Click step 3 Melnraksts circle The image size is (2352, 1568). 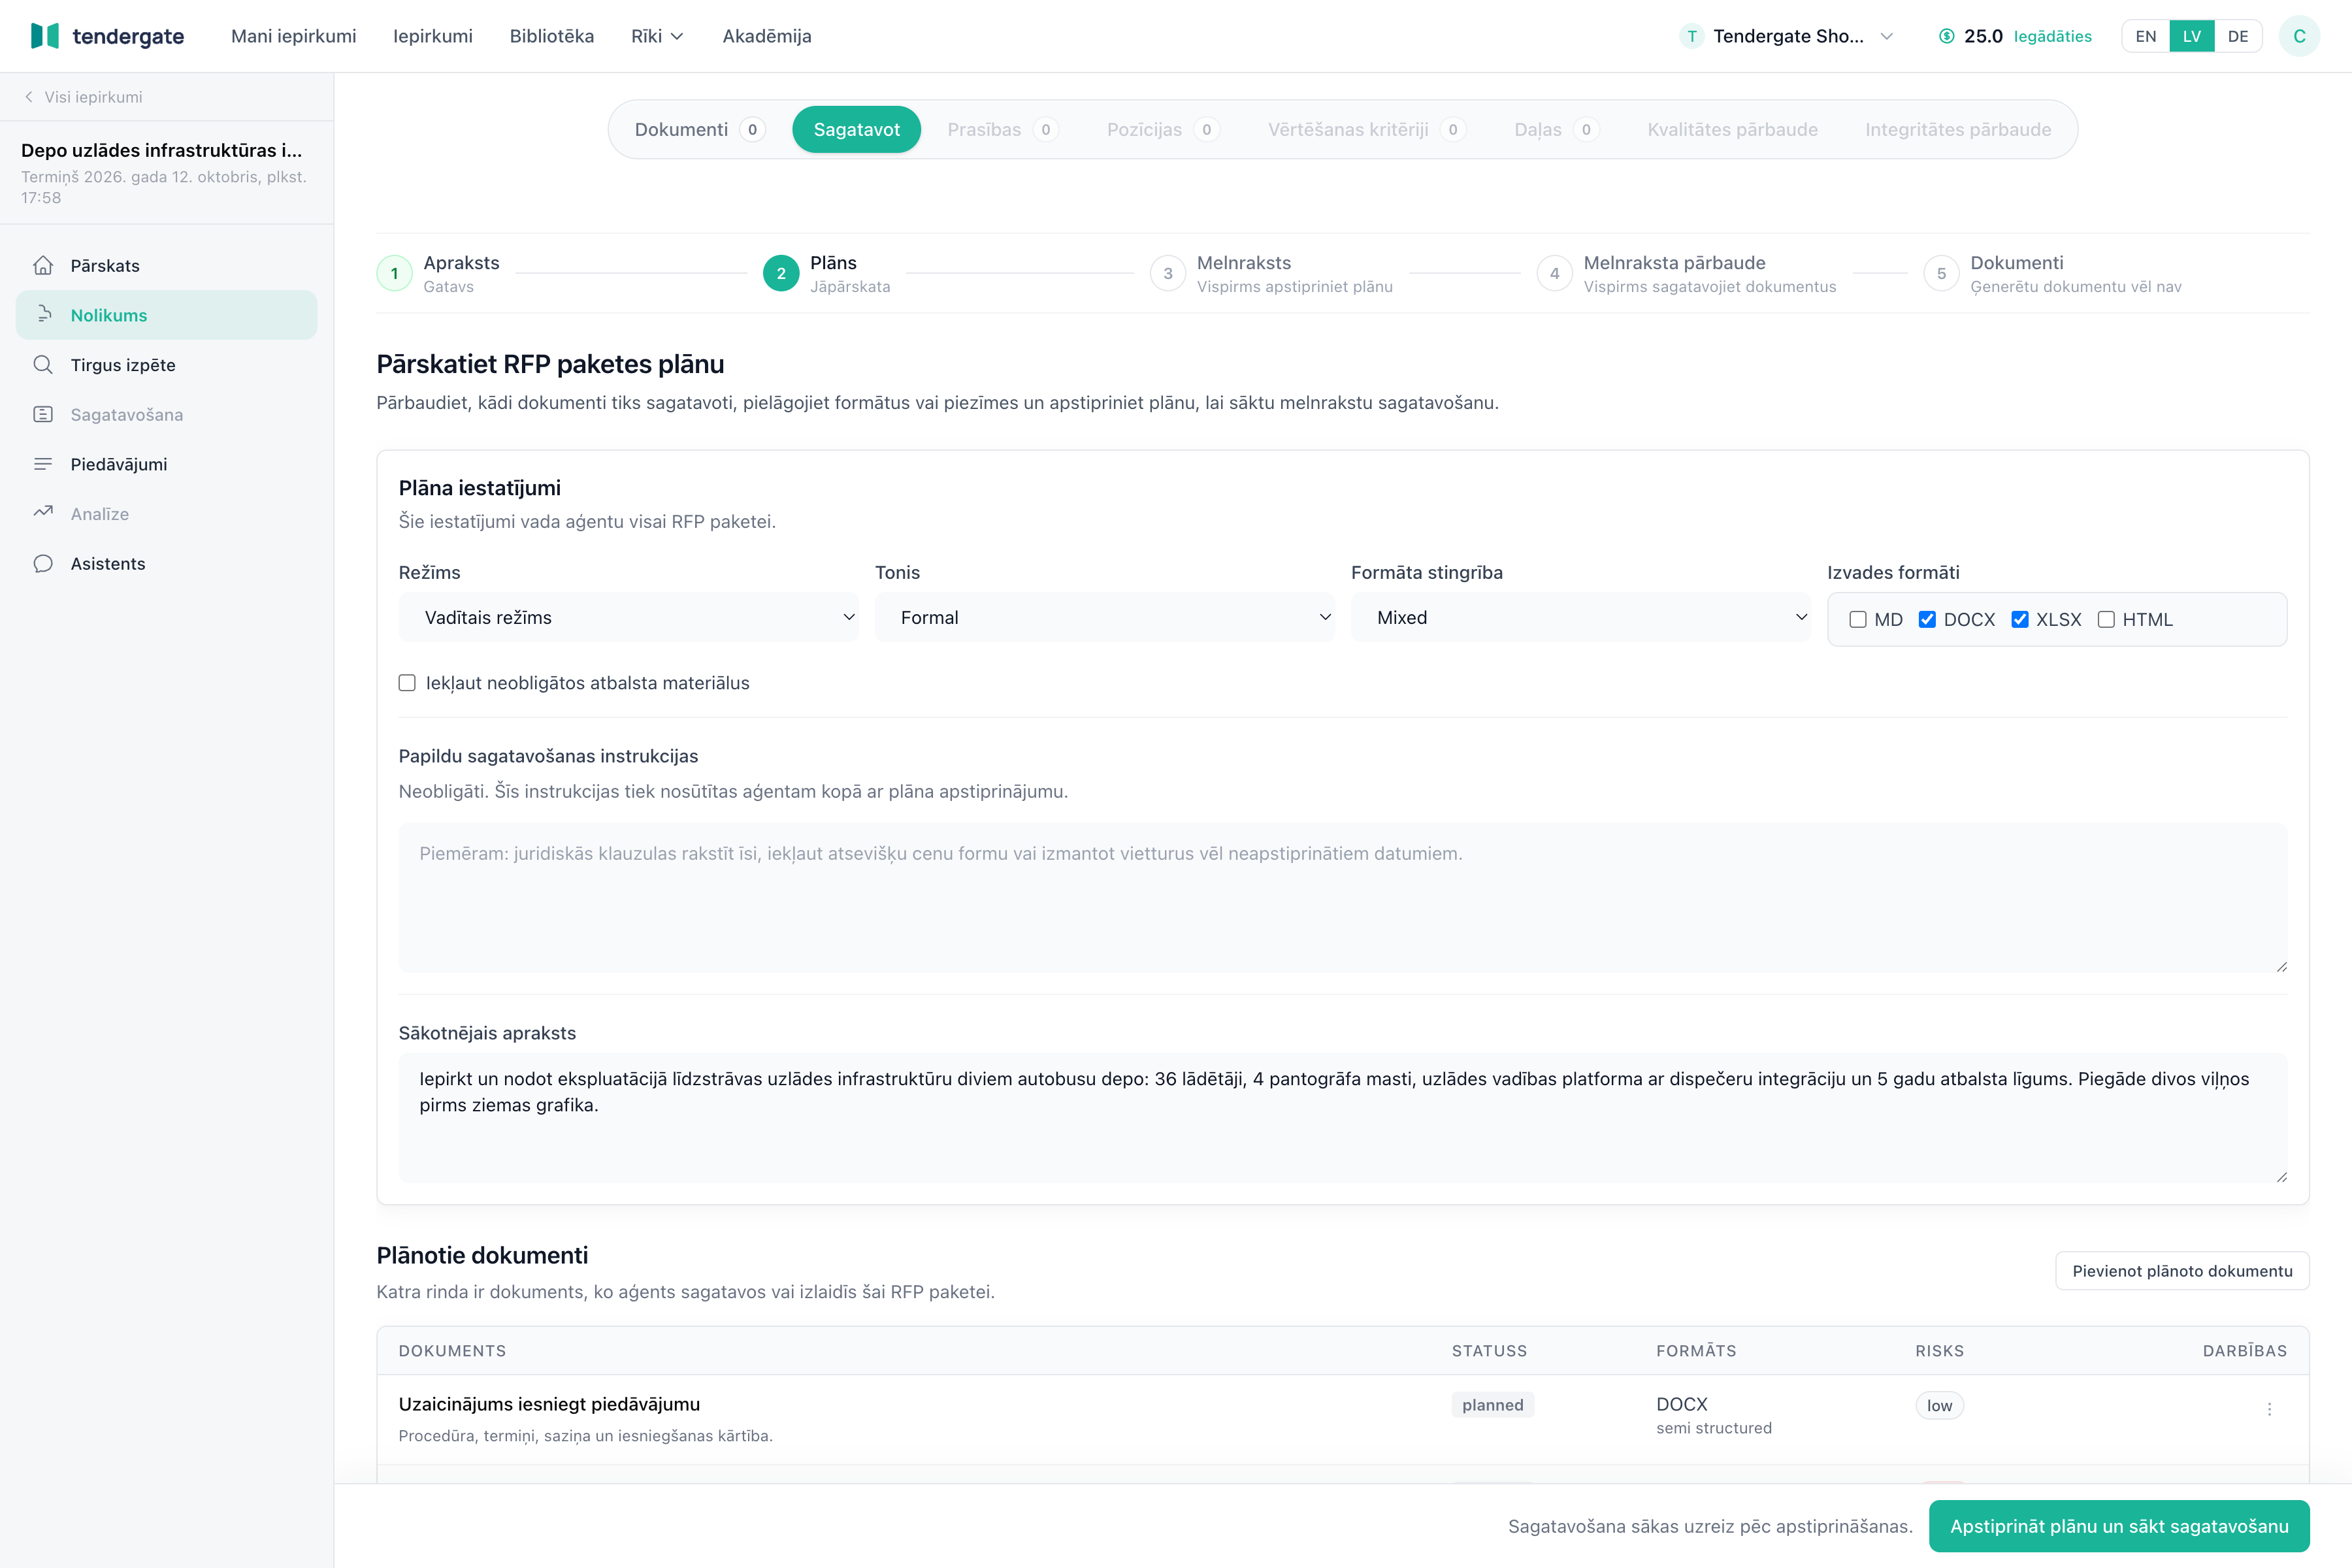[1168, 273]
